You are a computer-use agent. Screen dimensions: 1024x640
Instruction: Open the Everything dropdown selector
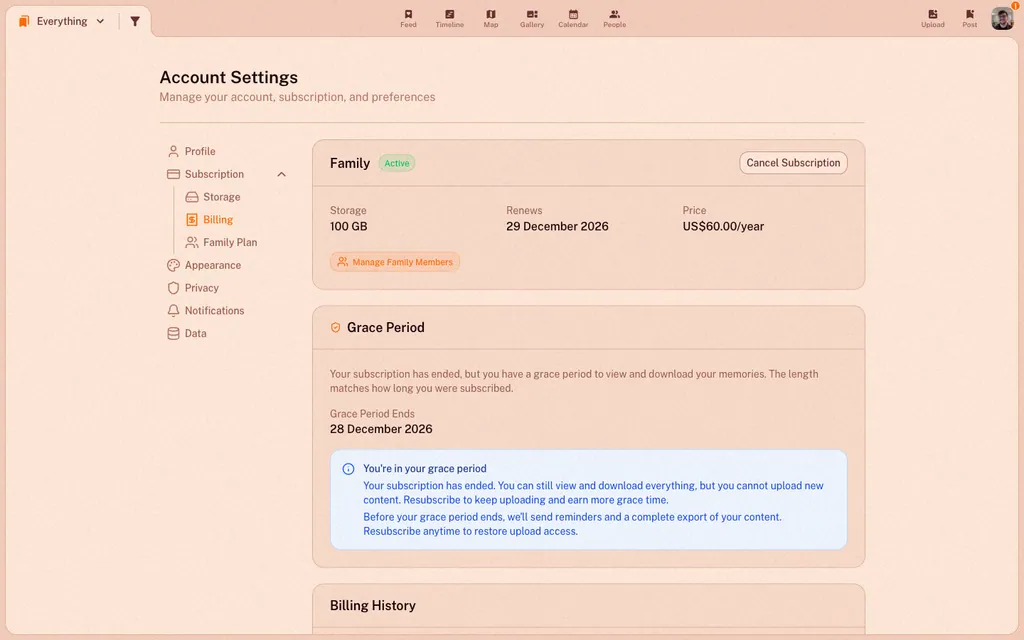click(x=62, y=21)
